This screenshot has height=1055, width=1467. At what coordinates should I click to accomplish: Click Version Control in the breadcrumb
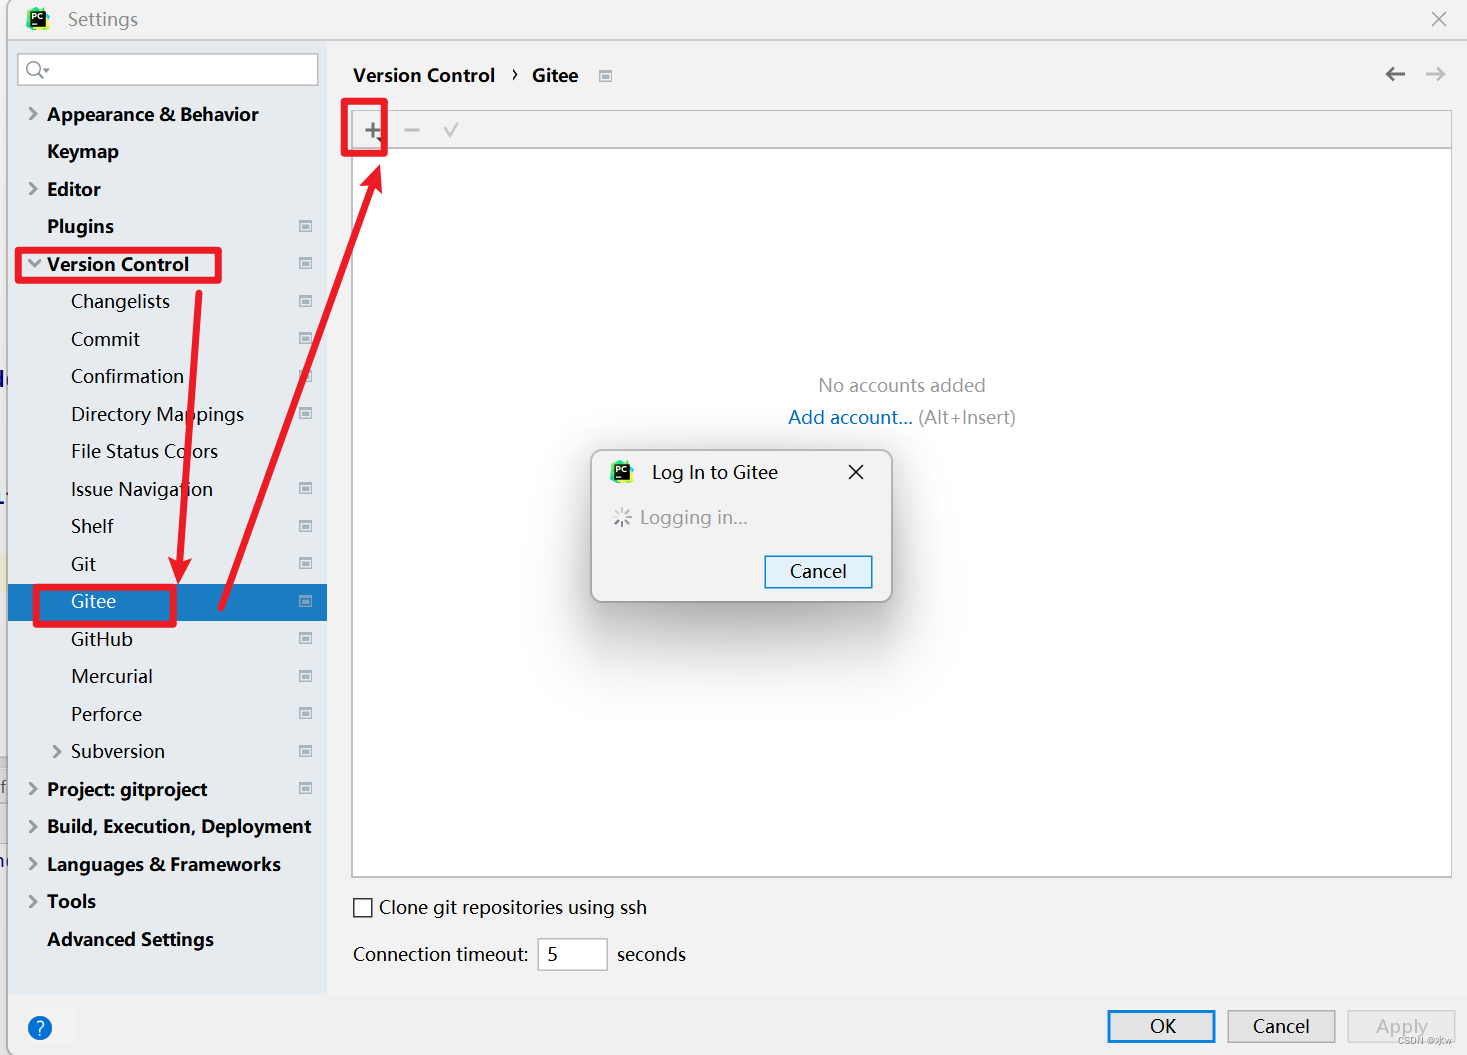424,76
